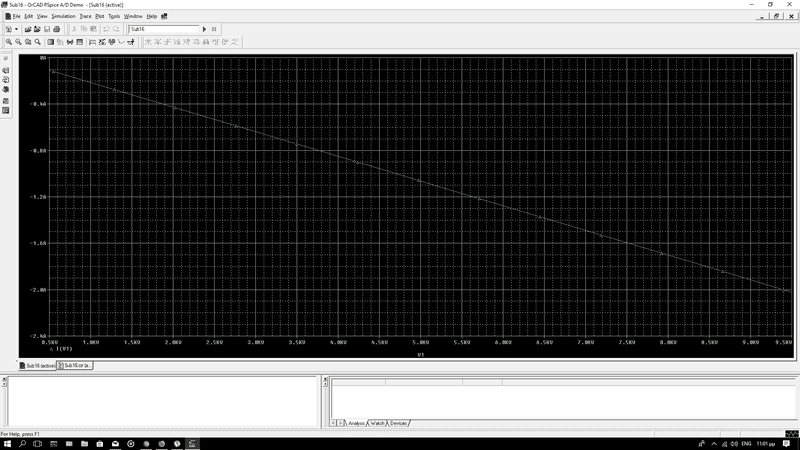Toggle the Fourier FFT icon

click(60, 42)
